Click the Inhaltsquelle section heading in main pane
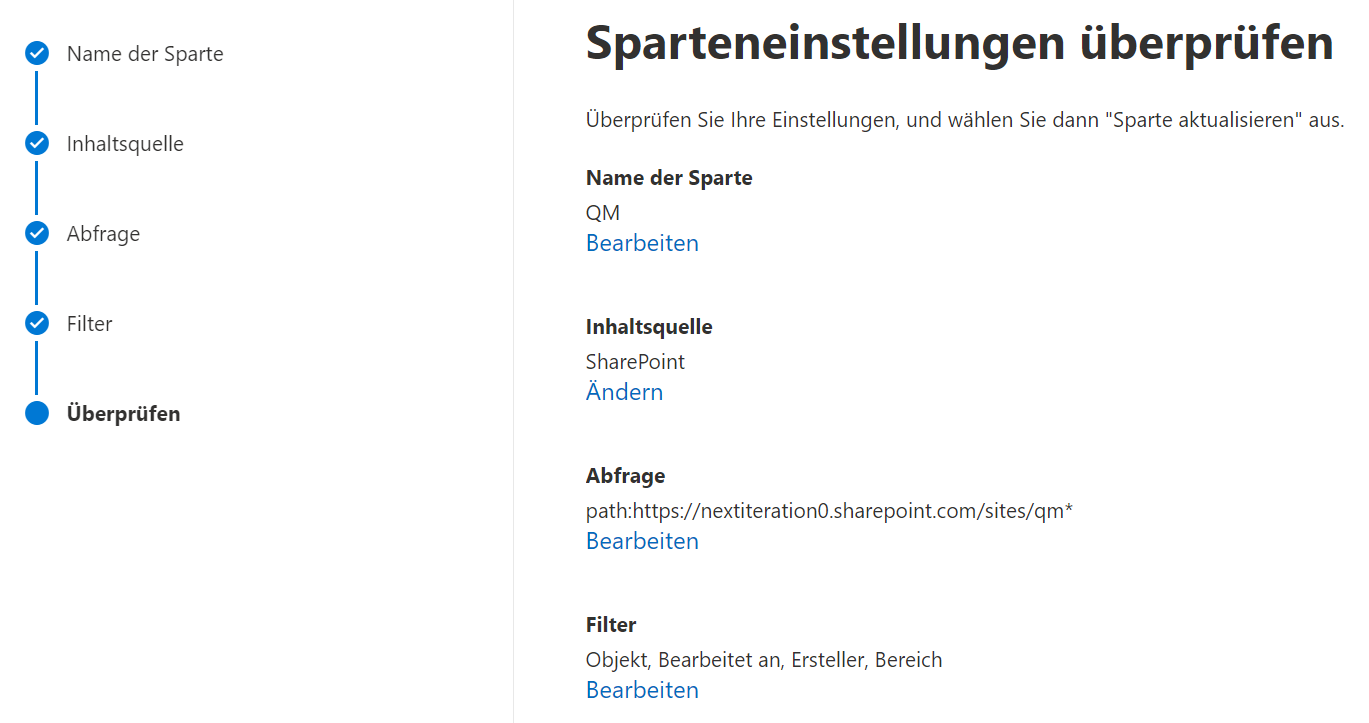This screenshot has height=723, width=1369. pos(649,327)
